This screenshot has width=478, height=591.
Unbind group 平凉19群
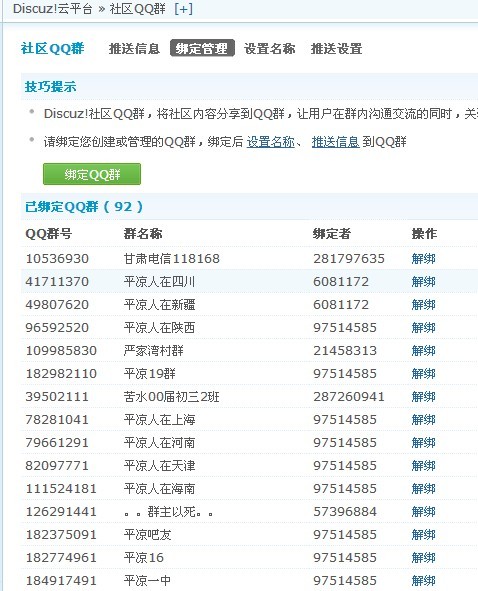[x=423, y=374]
